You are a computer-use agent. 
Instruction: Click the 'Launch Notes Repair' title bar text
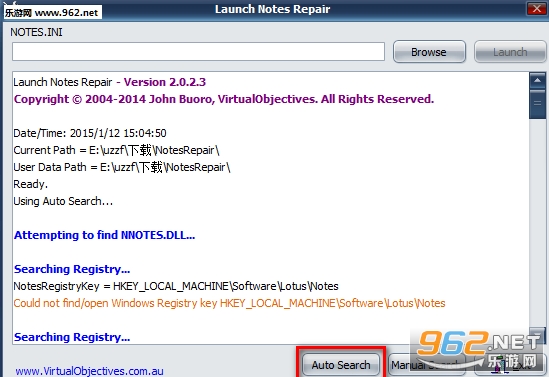pyautogui.click(x=272, y=9)
